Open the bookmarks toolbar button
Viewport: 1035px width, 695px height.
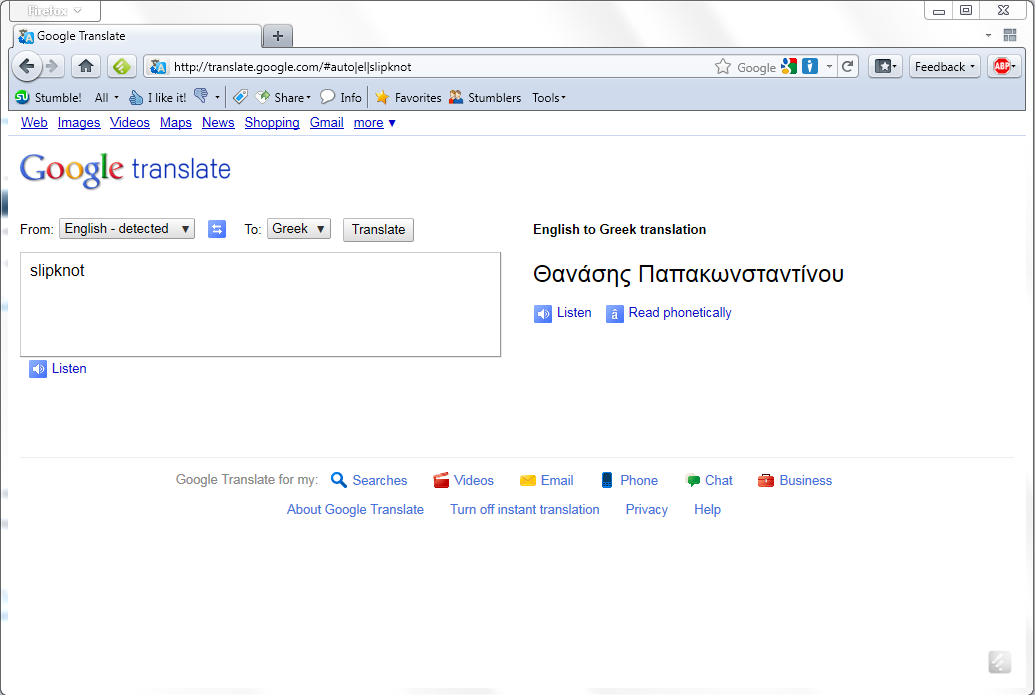click(x=885, y=66)
